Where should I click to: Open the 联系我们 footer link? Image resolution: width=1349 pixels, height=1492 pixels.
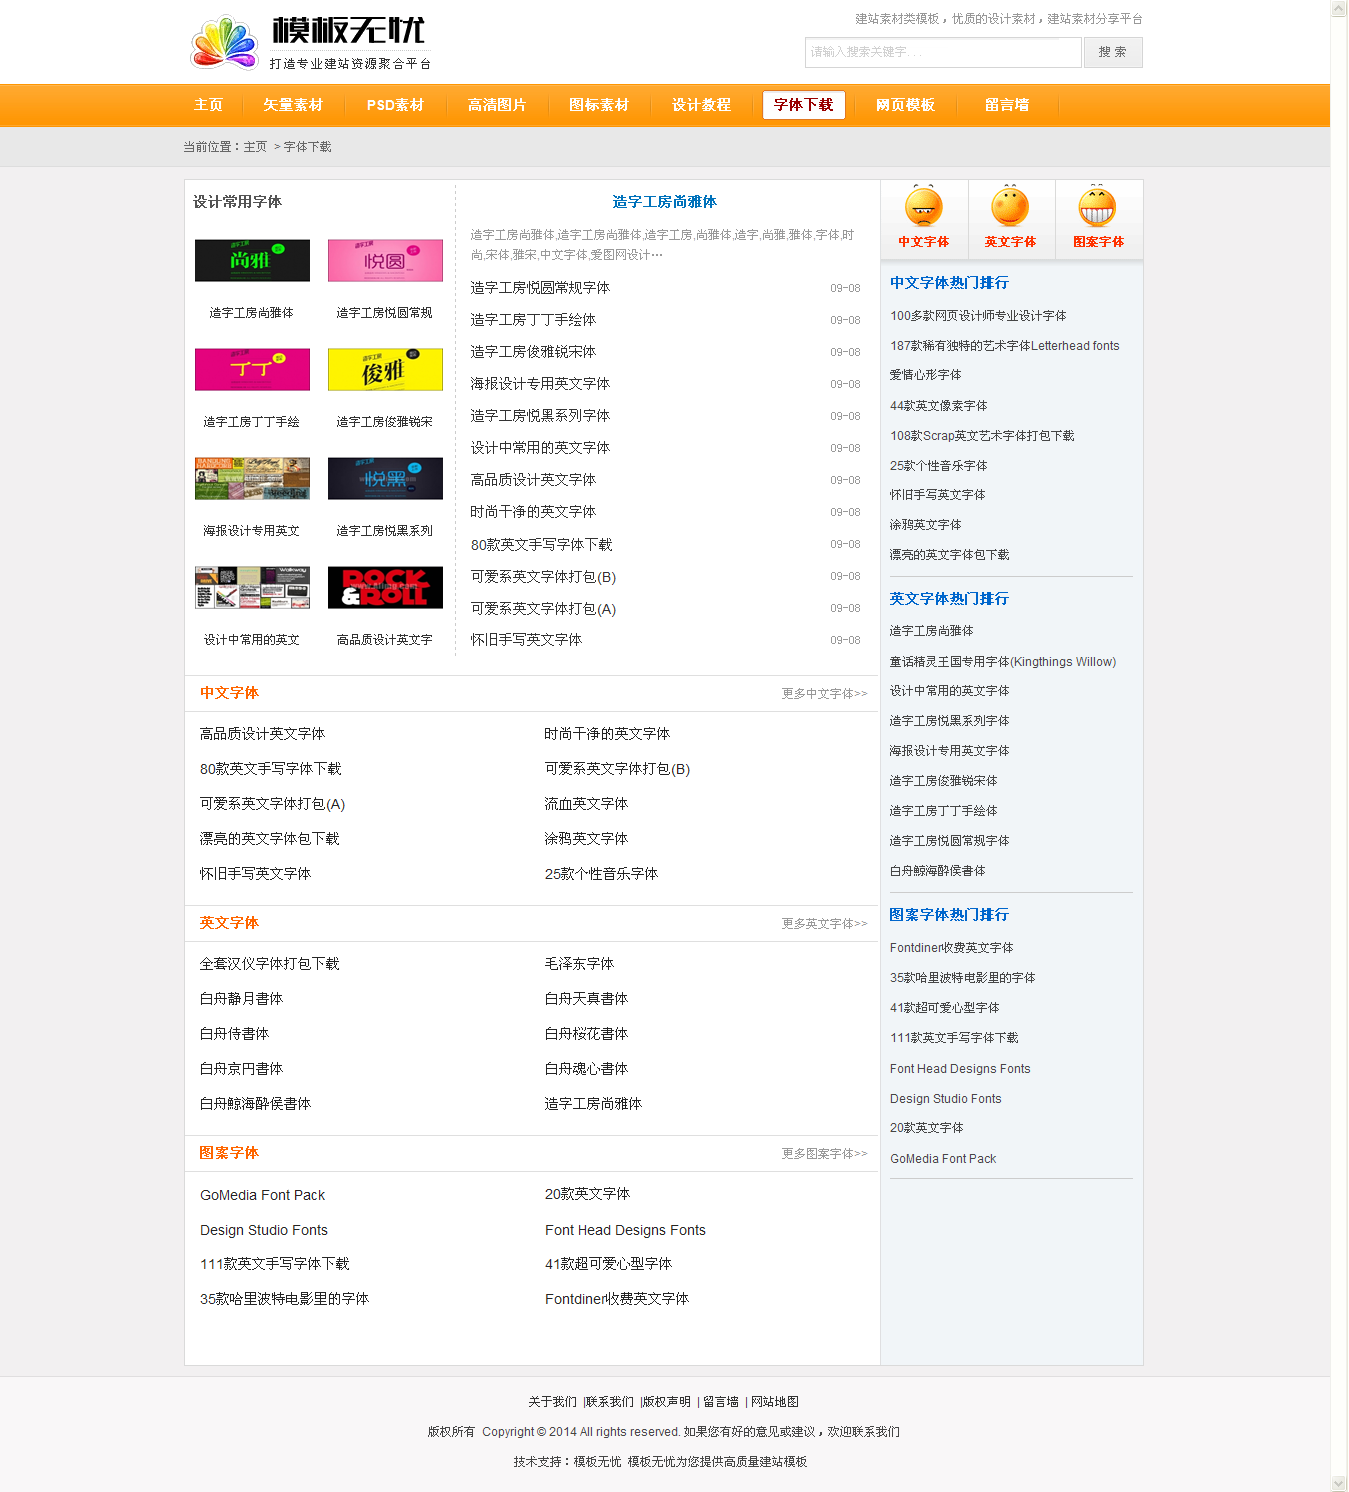coord(610,1402)
